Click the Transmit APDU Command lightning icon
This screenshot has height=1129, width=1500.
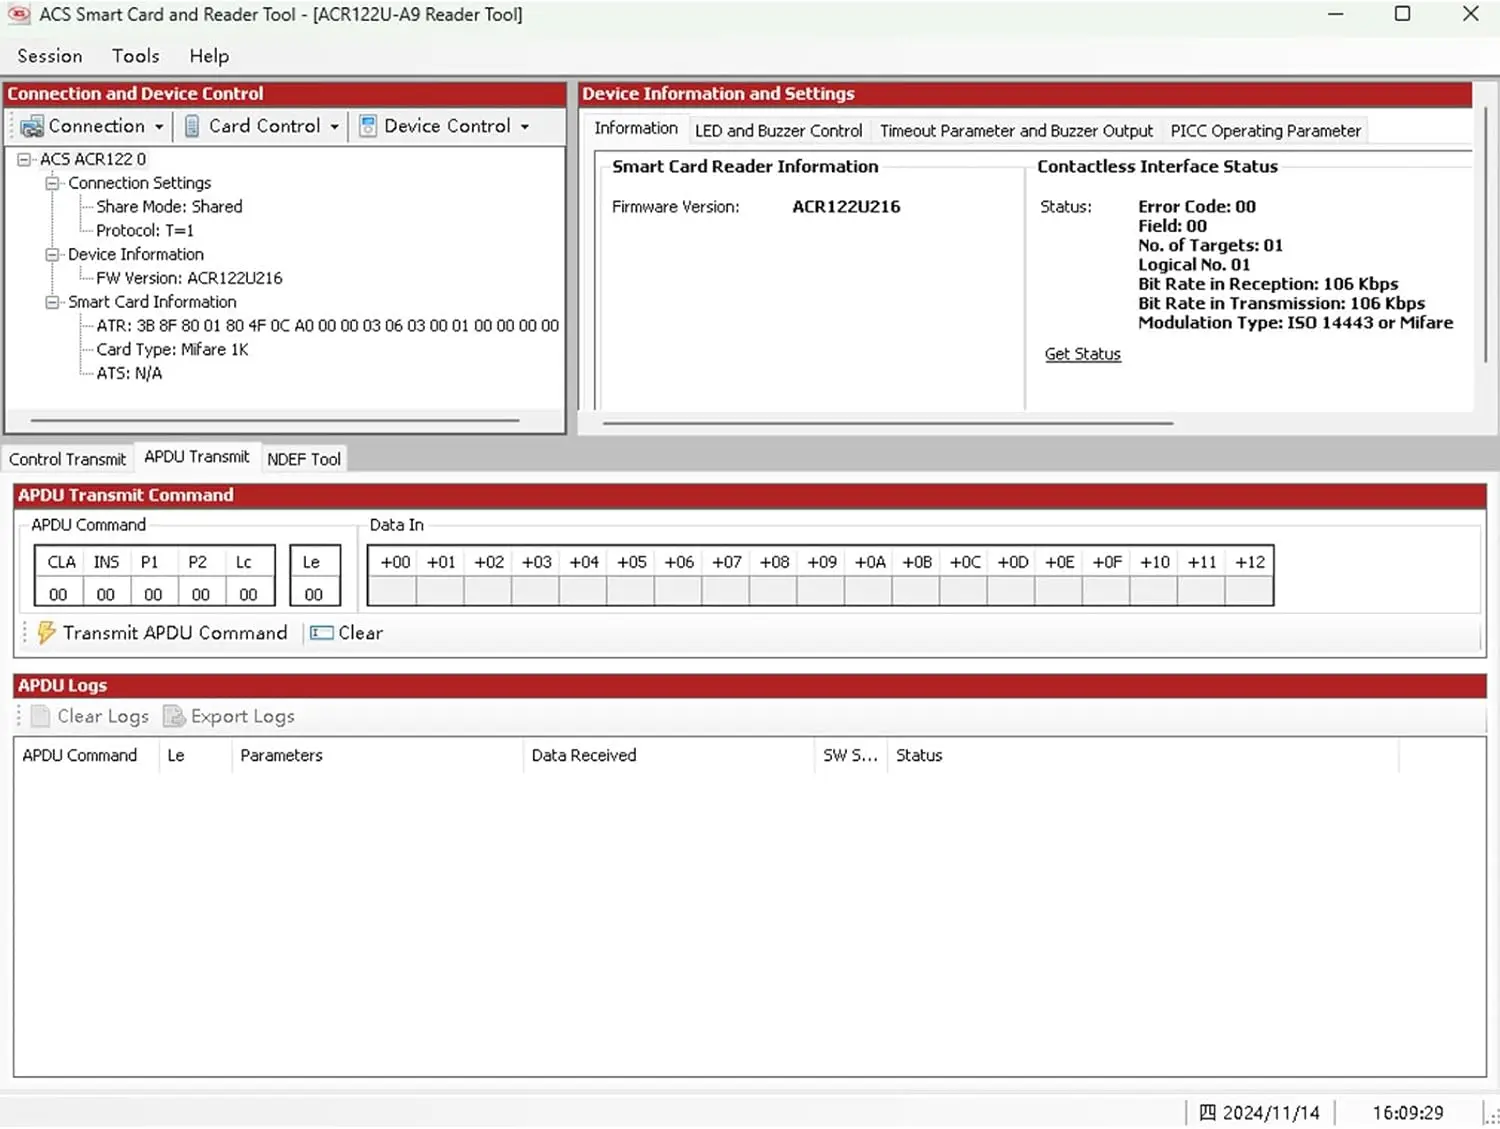tap(46, 633)
